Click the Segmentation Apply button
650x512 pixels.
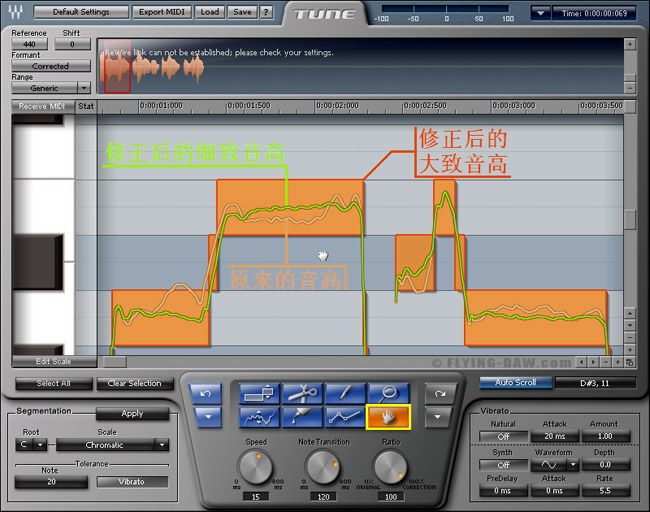[133, 414]
